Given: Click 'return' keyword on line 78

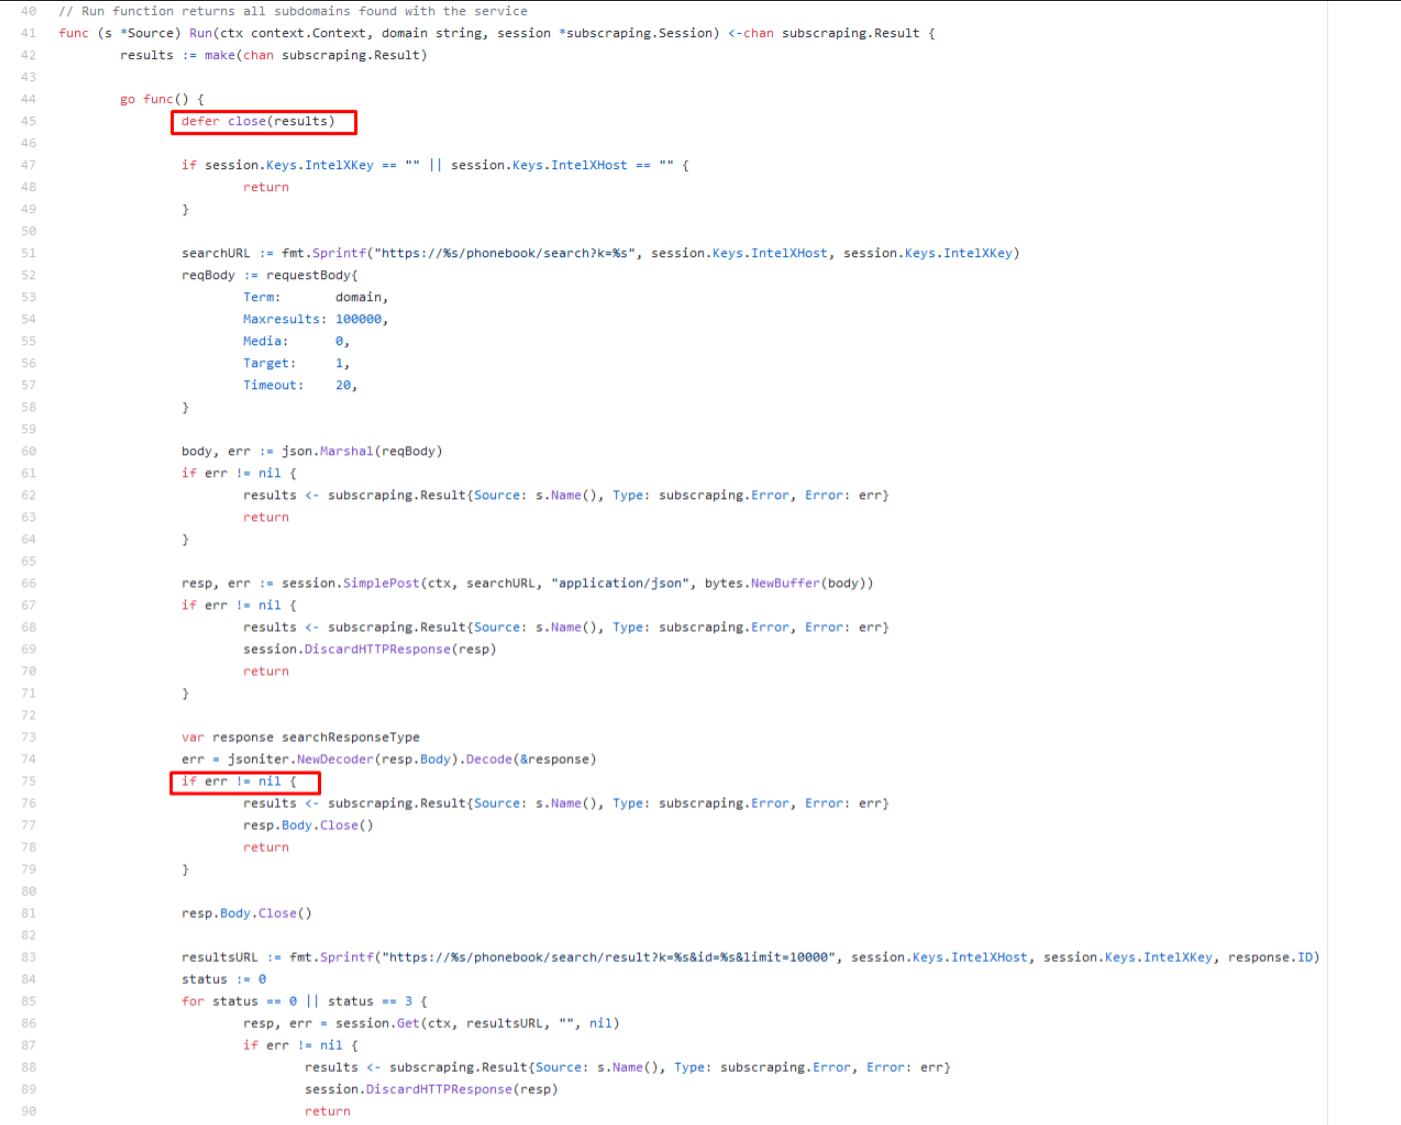Looking at the screenshot, I should point(266,847).
